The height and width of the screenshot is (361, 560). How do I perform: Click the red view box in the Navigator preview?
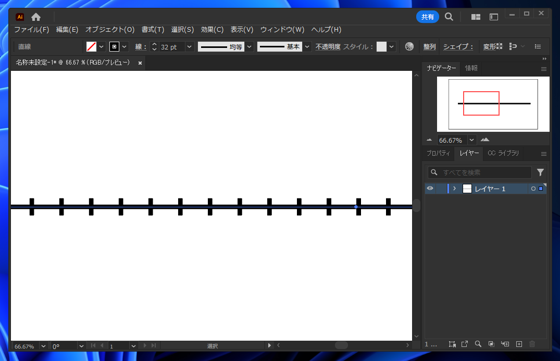[x=481, y=103]
